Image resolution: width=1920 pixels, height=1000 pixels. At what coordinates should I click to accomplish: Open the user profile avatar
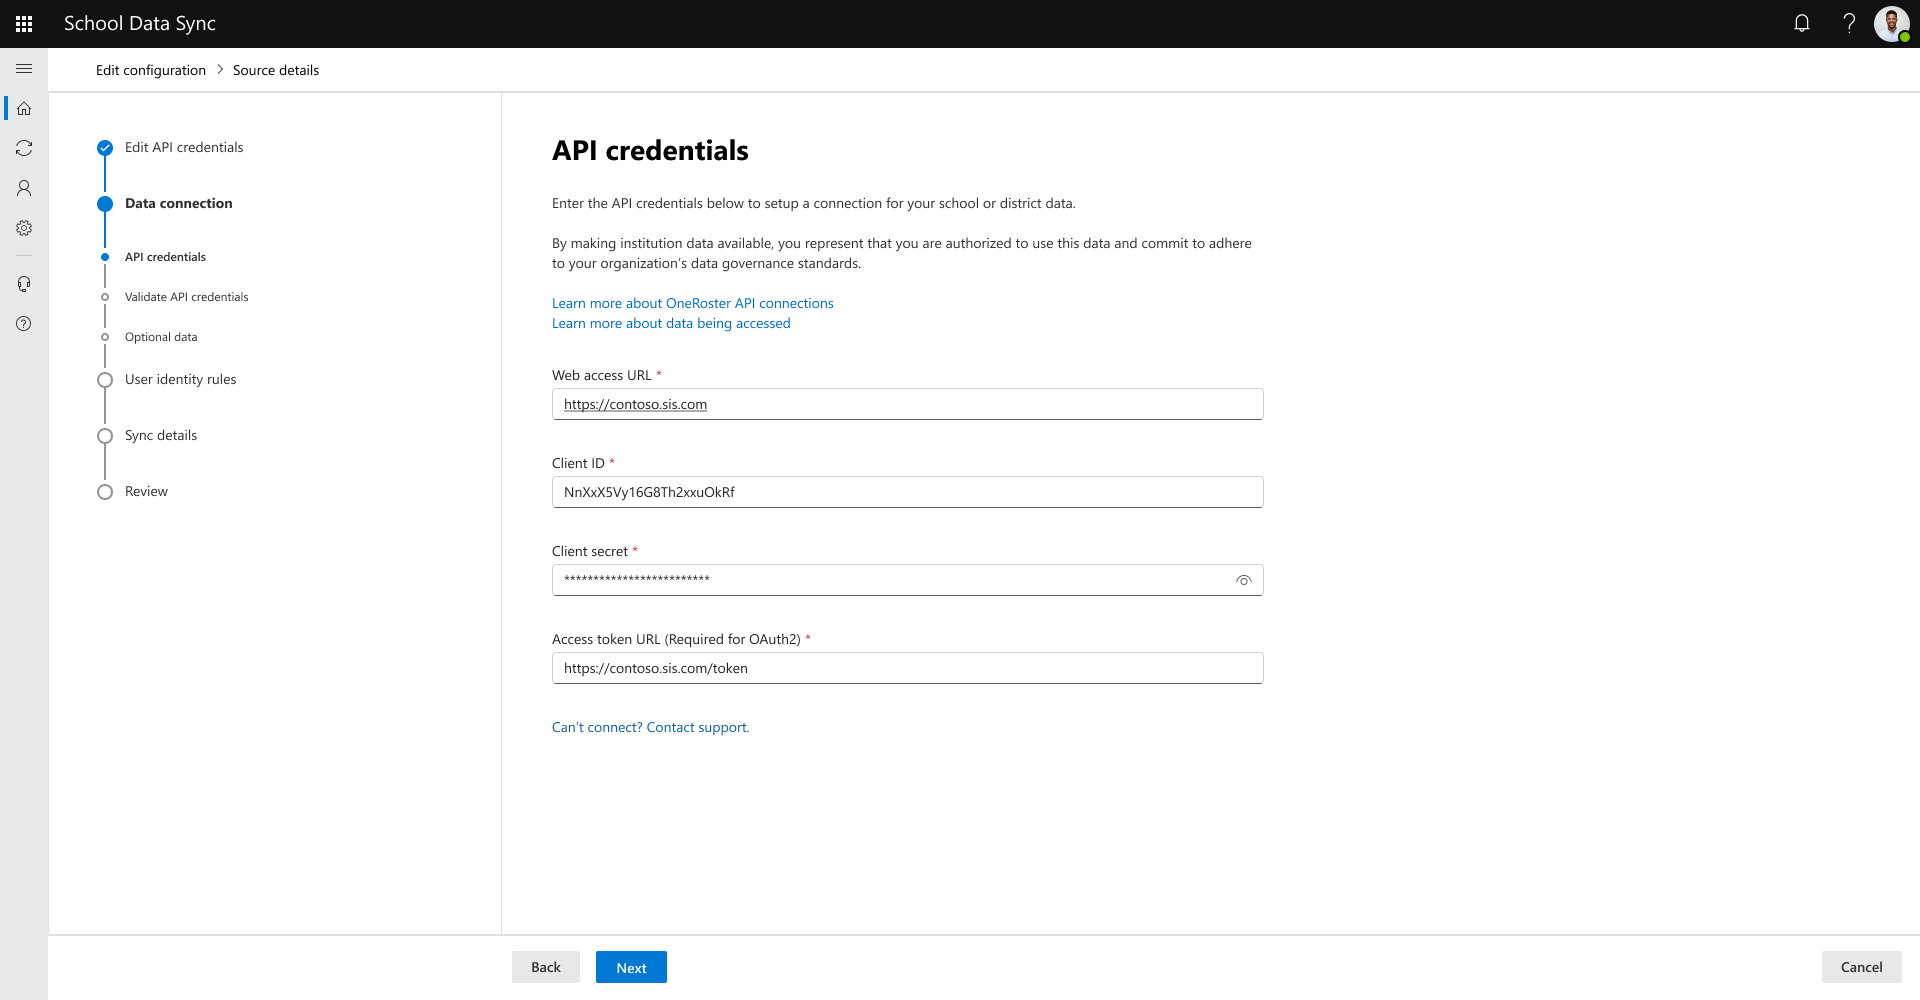[x=1892, y=23]
